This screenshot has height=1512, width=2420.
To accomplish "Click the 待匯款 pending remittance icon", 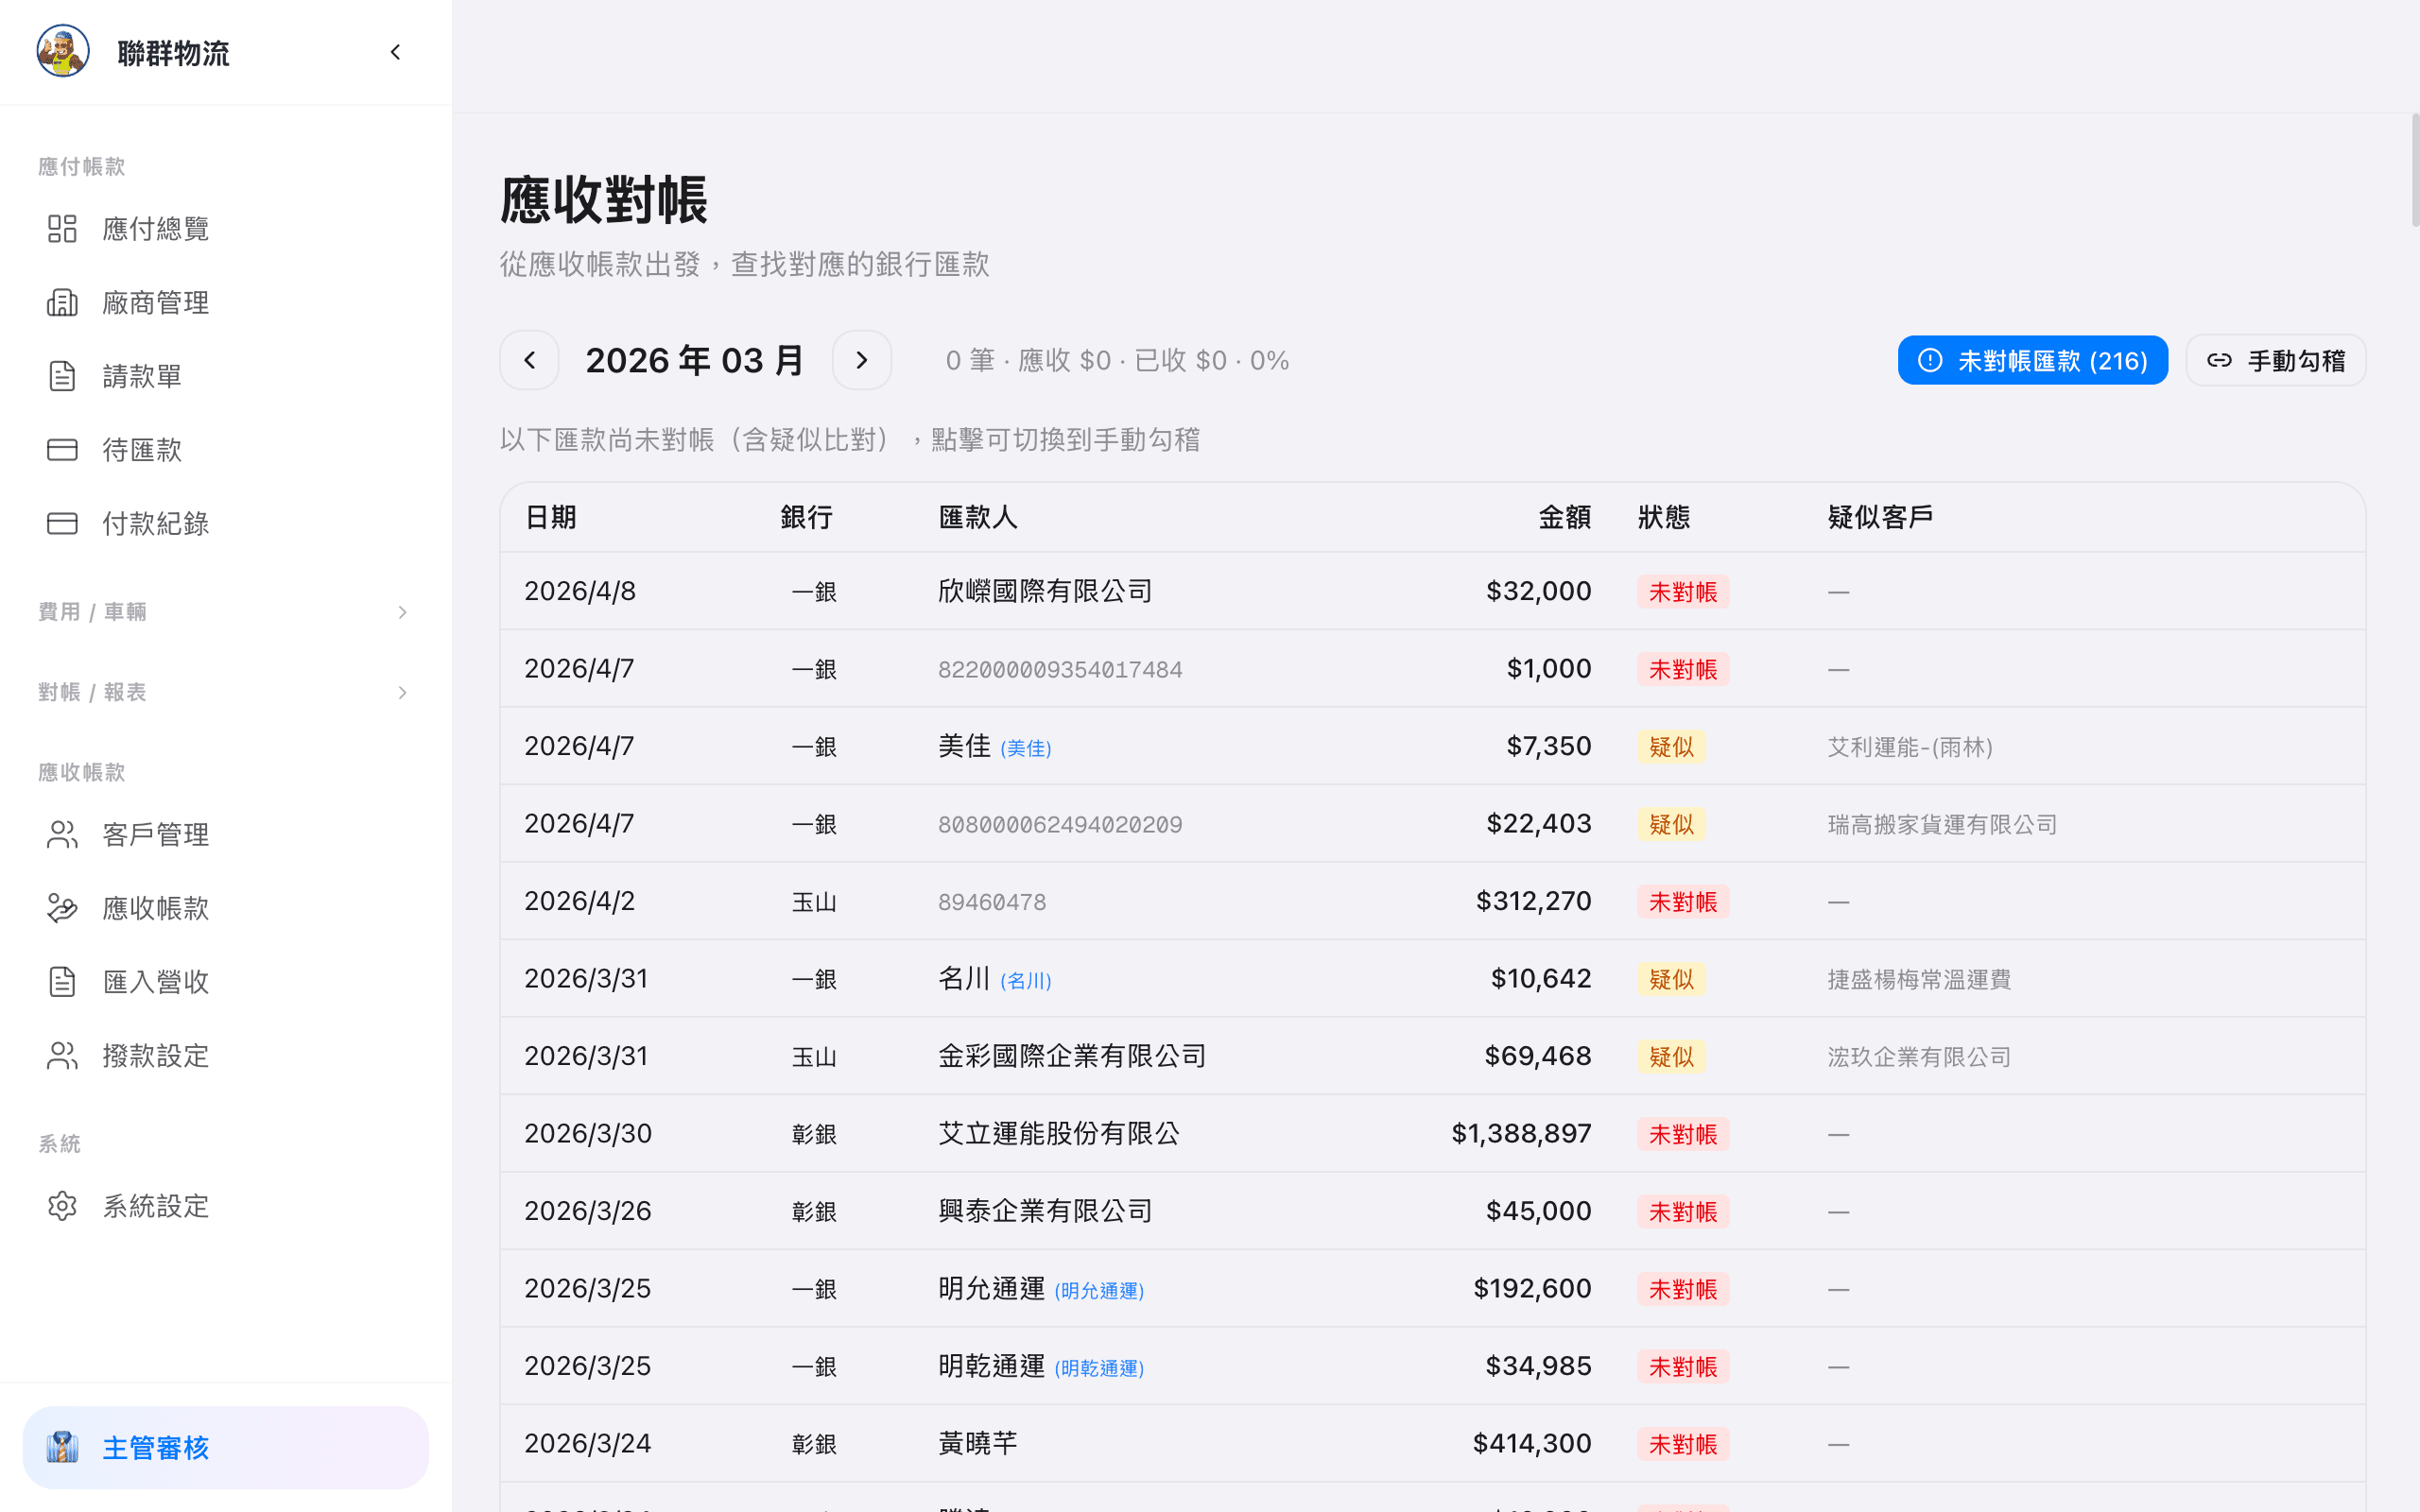I will tap(62, 449).
